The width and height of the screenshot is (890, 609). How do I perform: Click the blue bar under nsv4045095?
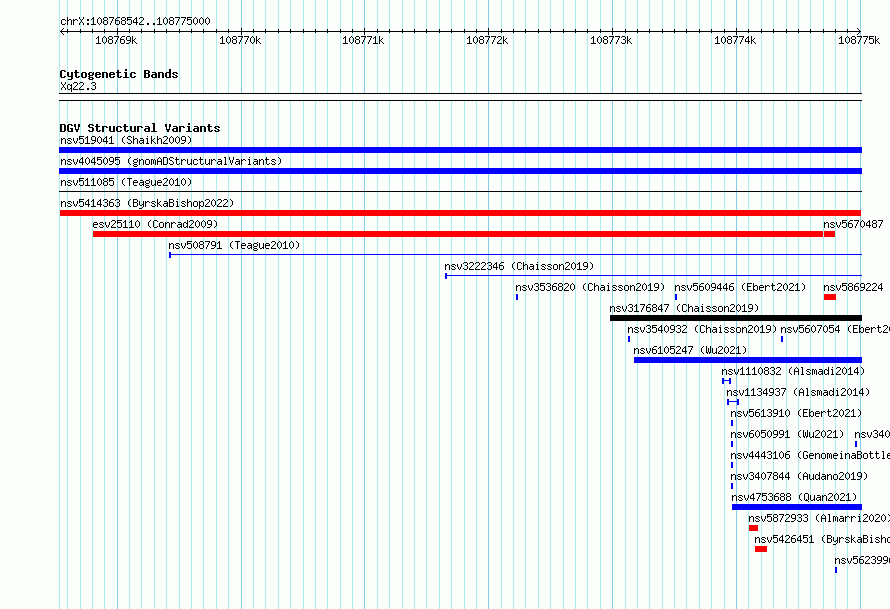pos(460,171)
